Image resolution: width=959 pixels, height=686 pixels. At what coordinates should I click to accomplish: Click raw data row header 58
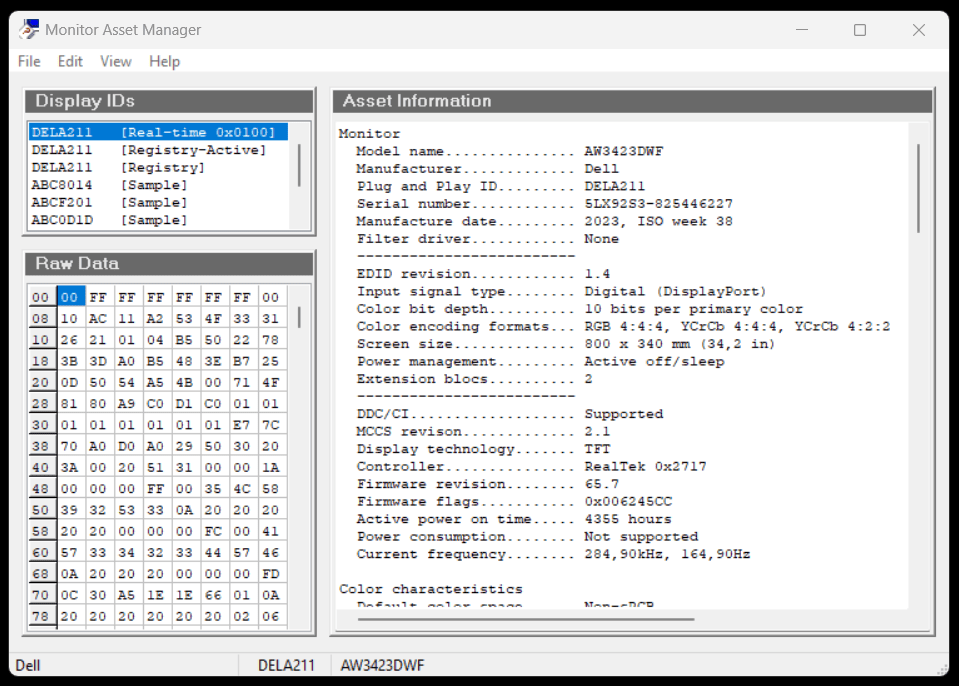point(42,531)
